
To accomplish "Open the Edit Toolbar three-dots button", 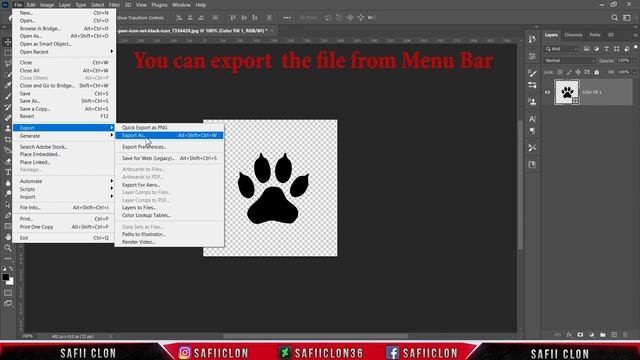I will pyautogui.click(x=8, y=258).
